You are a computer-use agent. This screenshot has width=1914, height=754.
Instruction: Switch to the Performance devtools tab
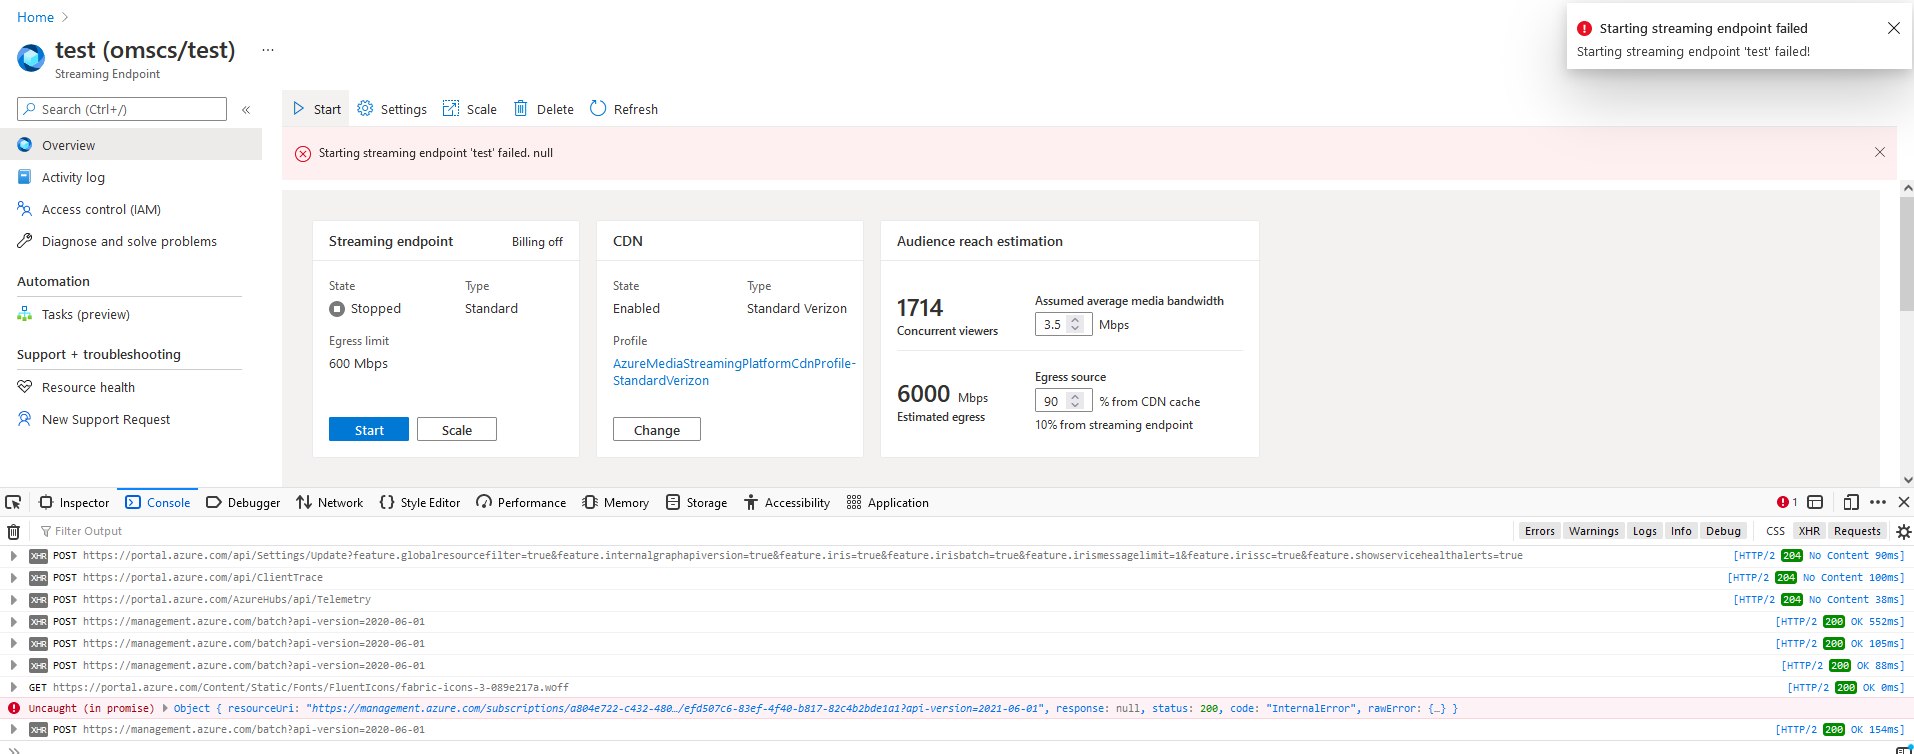pos(521,502)
